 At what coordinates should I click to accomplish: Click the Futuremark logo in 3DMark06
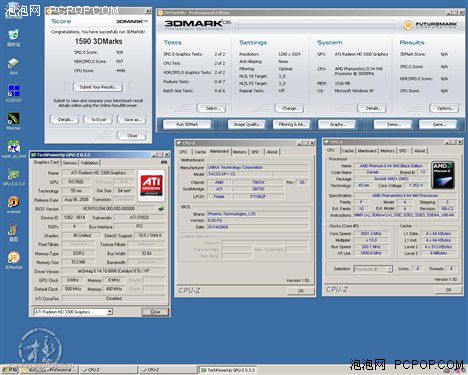tap(430, 25)
